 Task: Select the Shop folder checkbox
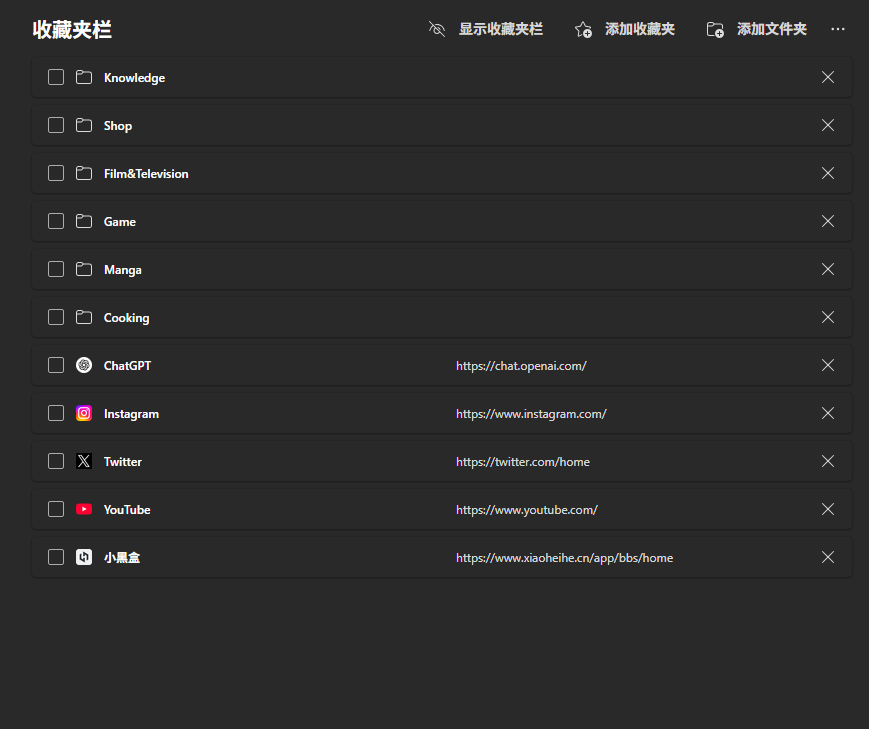56,125
